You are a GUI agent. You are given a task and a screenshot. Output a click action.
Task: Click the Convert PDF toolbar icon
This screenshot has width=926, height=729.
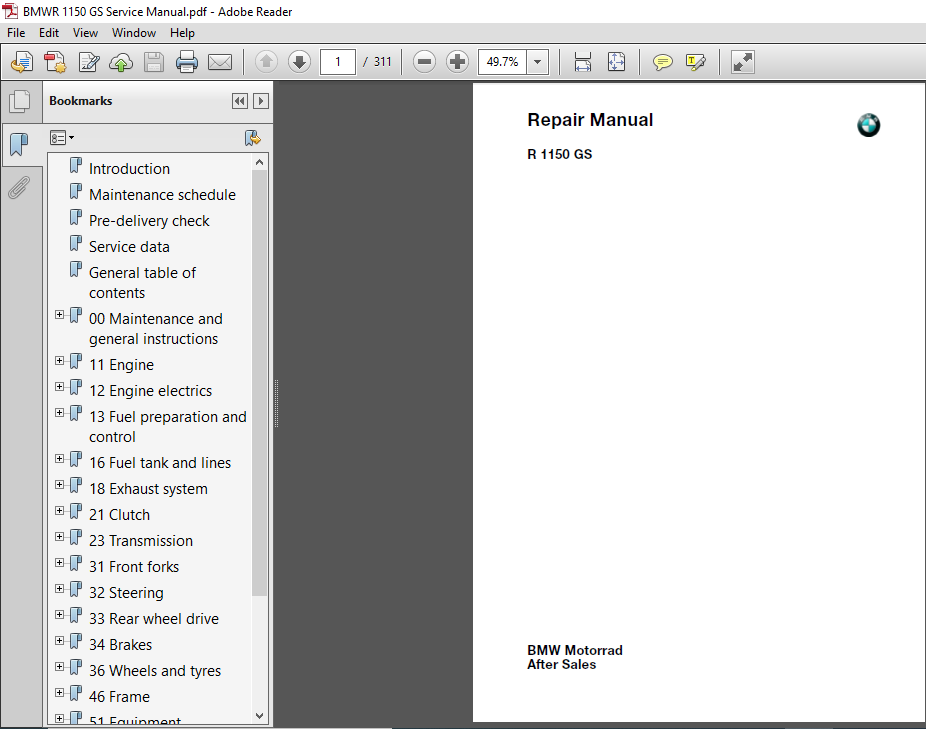[x=55, y=62]
